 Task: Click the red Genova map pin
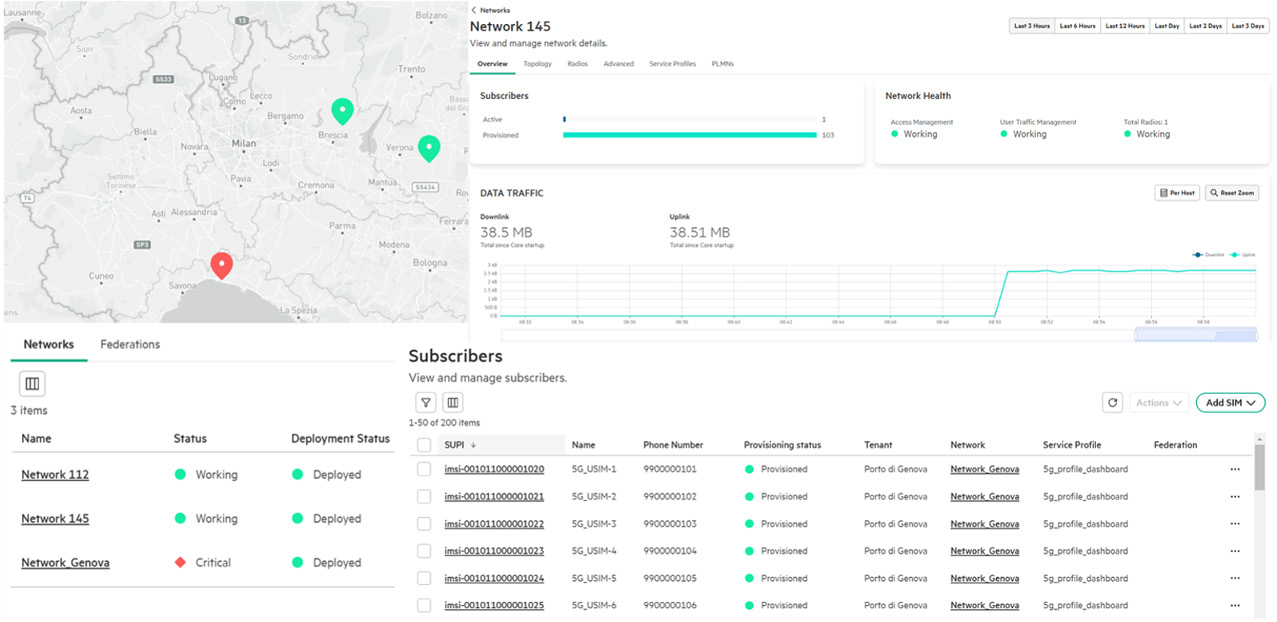coord(221,265)
